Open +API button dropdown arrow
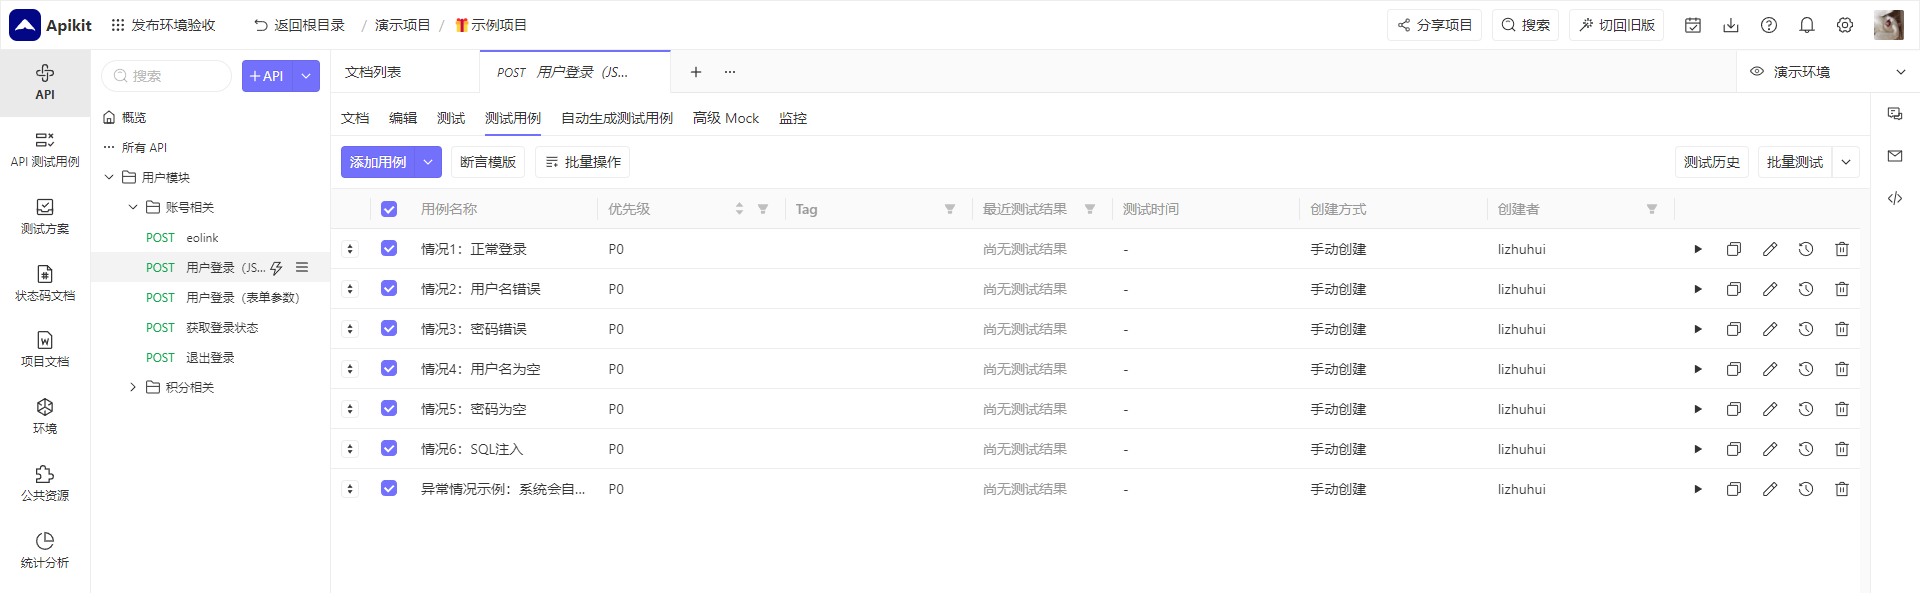Viewport: 1920px width, 593px height. point(306,76)
